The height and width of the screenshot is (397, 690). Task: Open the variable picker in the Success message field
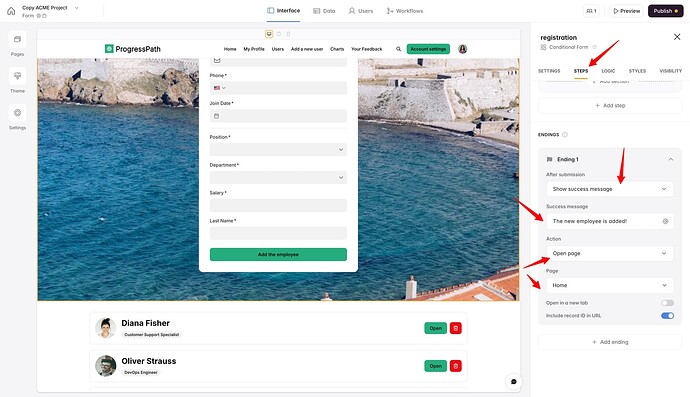pos(665,221)
